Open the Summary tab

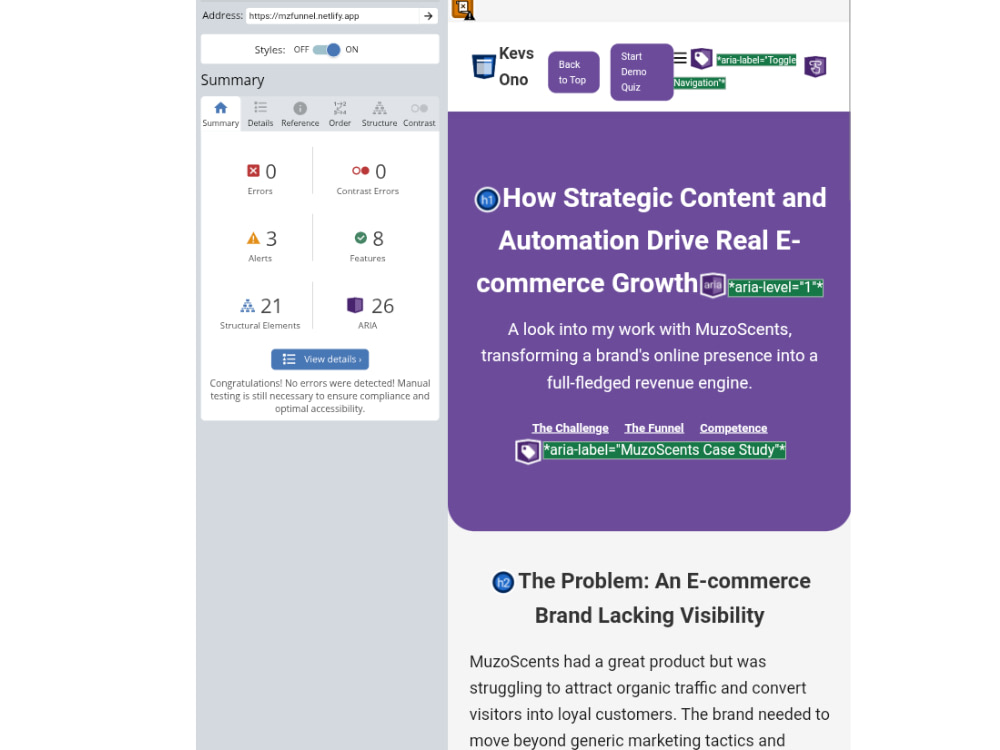pyautogui.click(x=221, y=114)
